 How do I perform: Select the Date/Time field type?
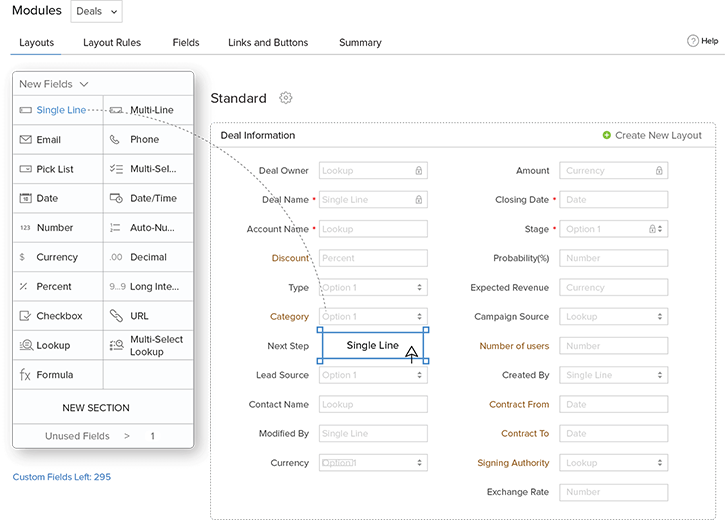[x=148, y=198]
